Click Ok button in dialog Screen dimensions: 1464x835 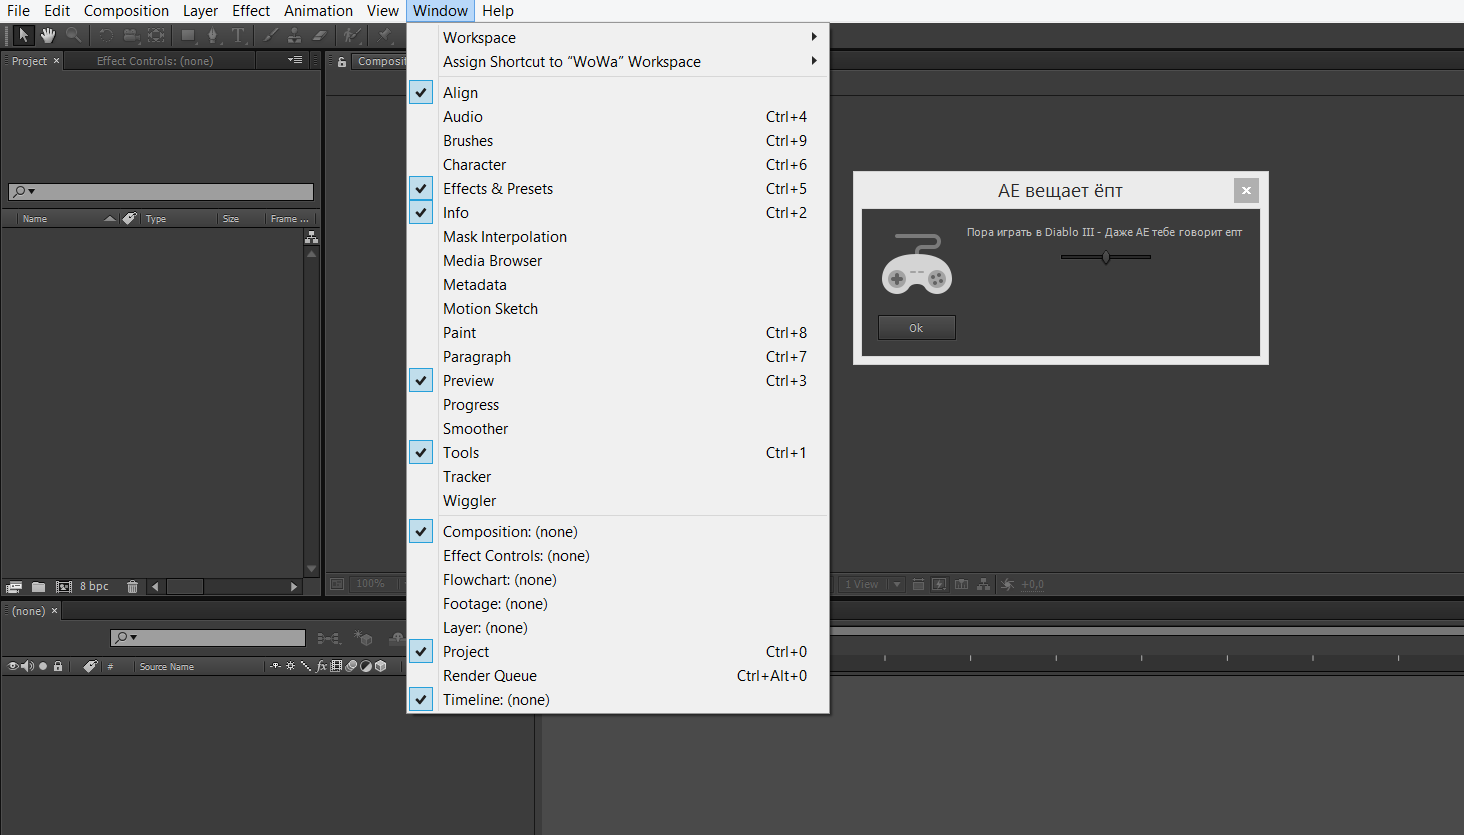point(916,328)
